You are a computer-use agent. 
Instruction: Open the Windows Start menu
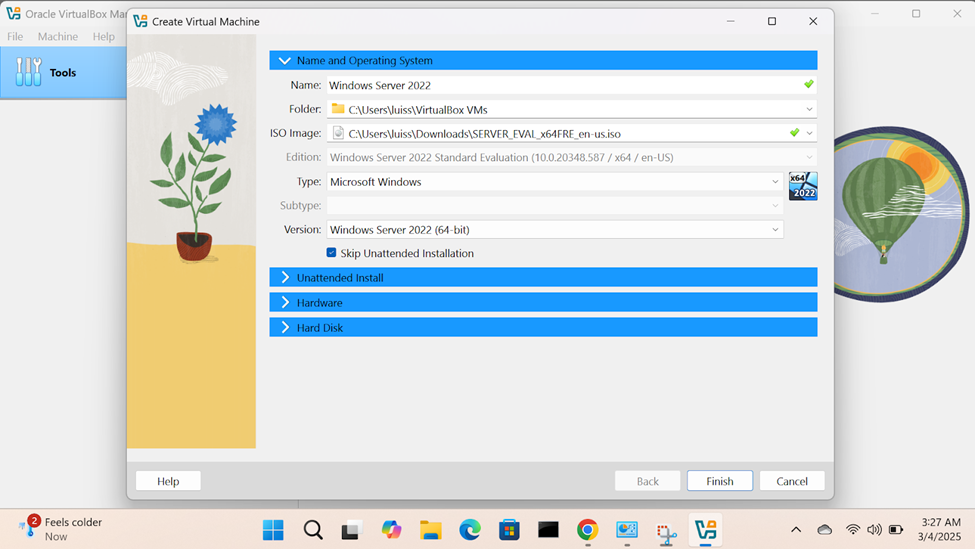tap(273, 530)
